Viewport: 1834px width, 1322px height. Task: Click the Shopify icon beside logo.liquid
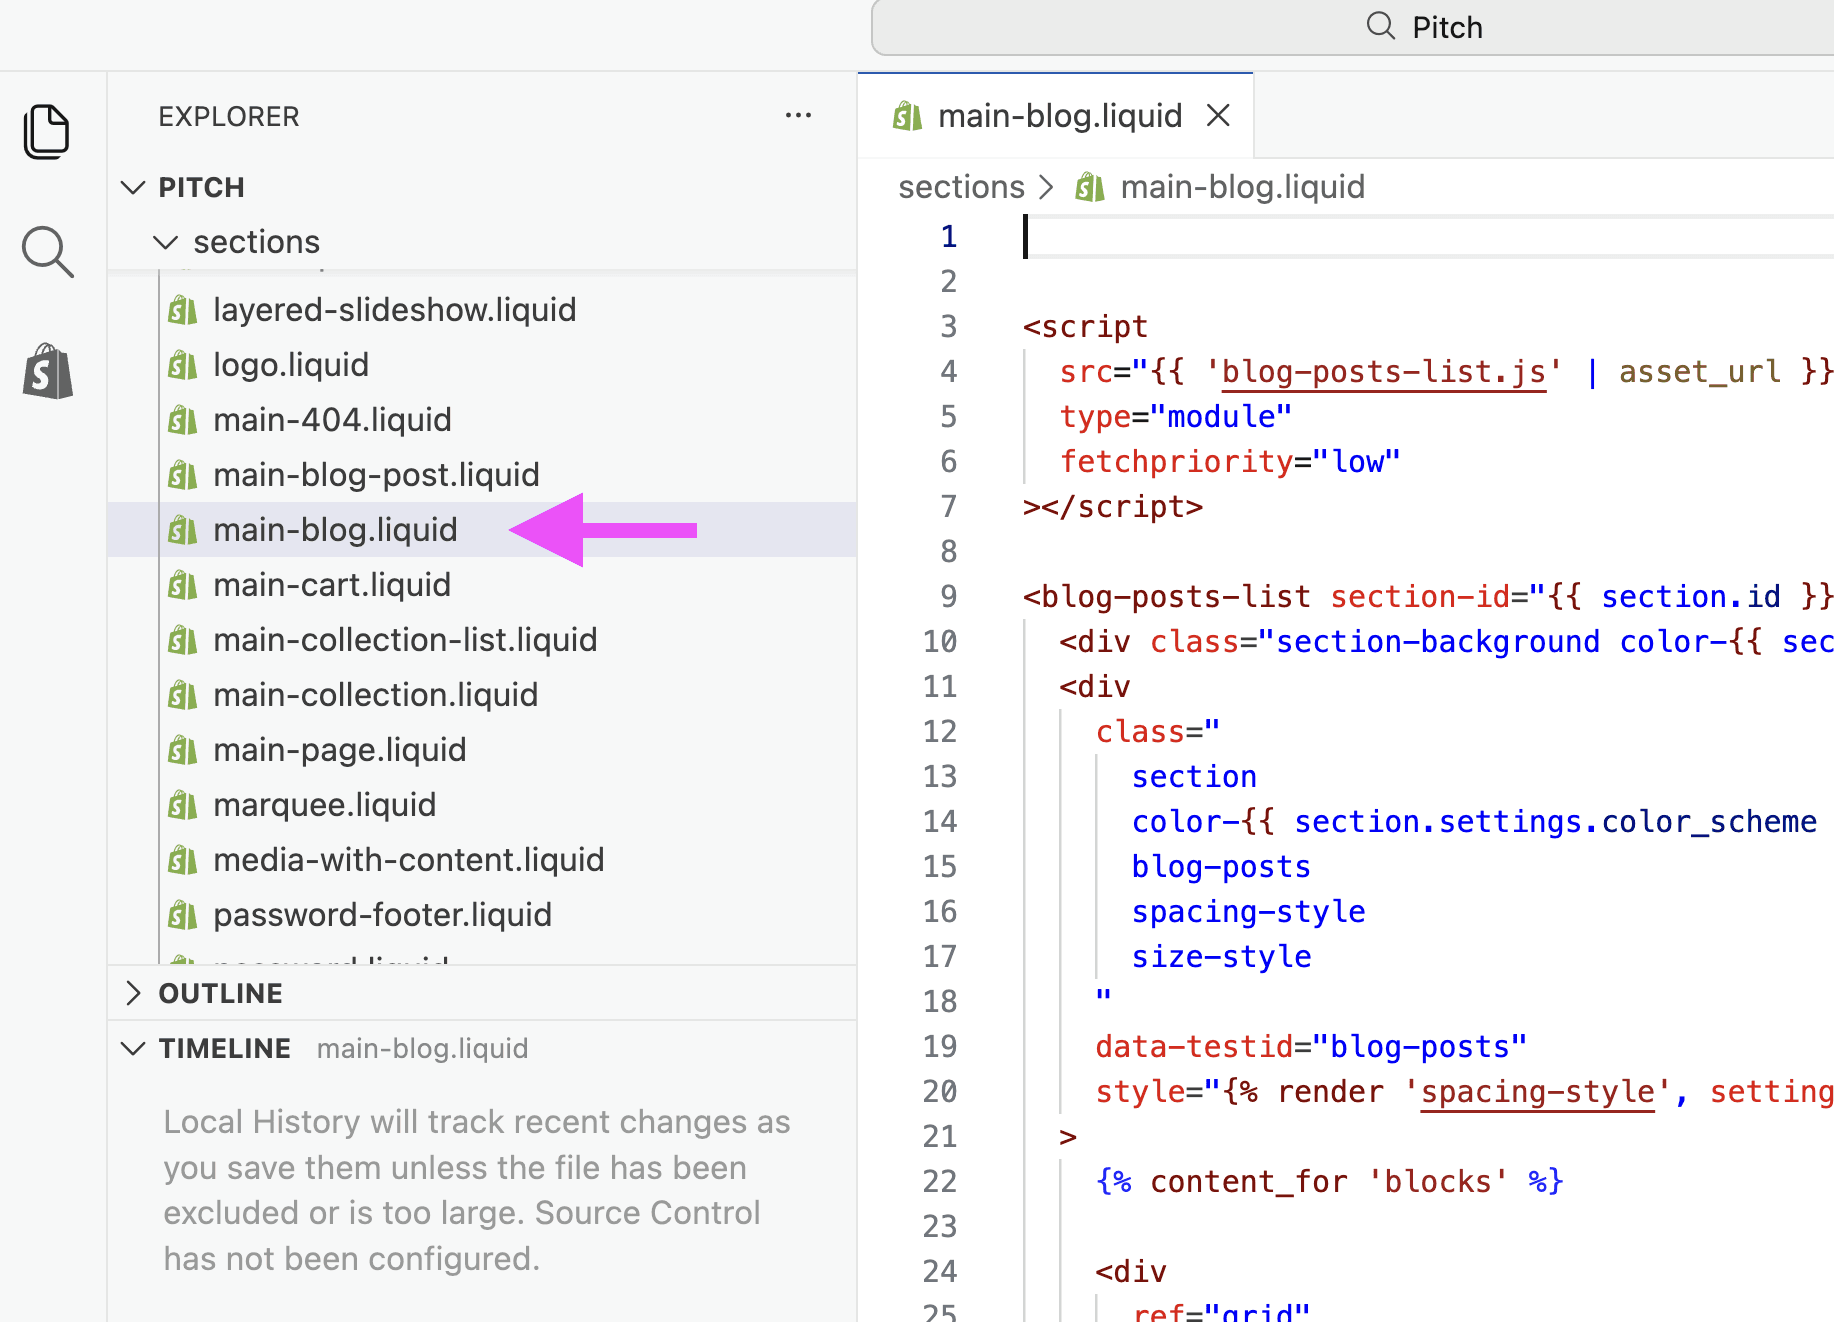182,365
